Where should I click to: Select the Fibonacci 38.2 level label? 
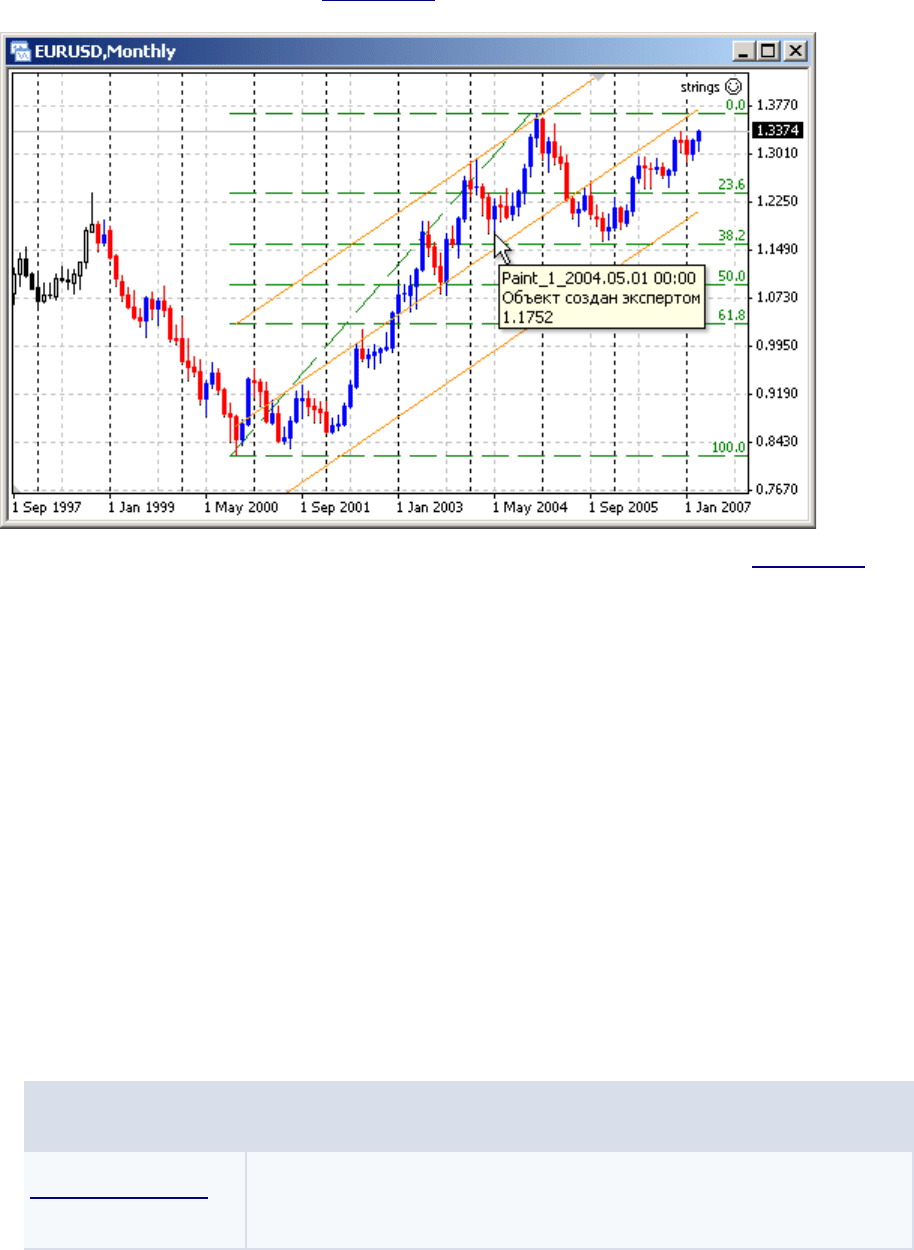point(733,235)
